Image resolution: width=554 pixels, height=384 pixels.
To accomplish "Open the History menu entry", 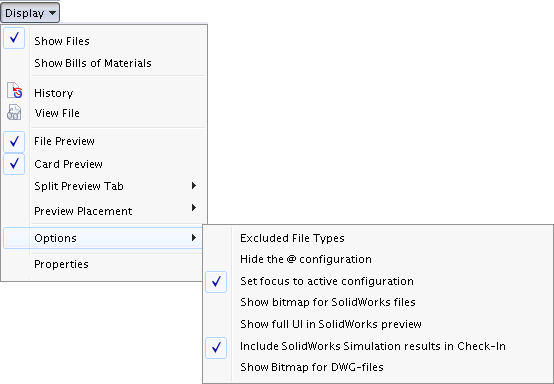I will pos(54,93).
